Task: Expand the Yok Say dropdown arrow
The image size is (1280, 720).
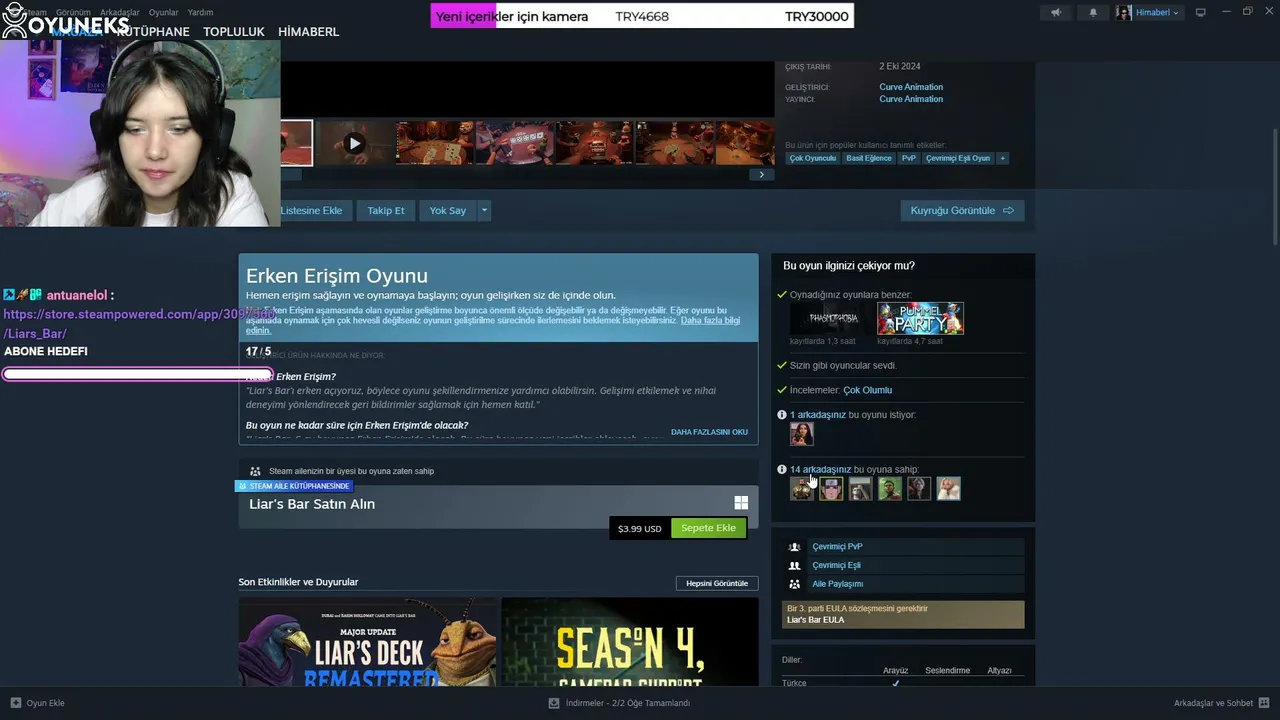Action: 484,210
